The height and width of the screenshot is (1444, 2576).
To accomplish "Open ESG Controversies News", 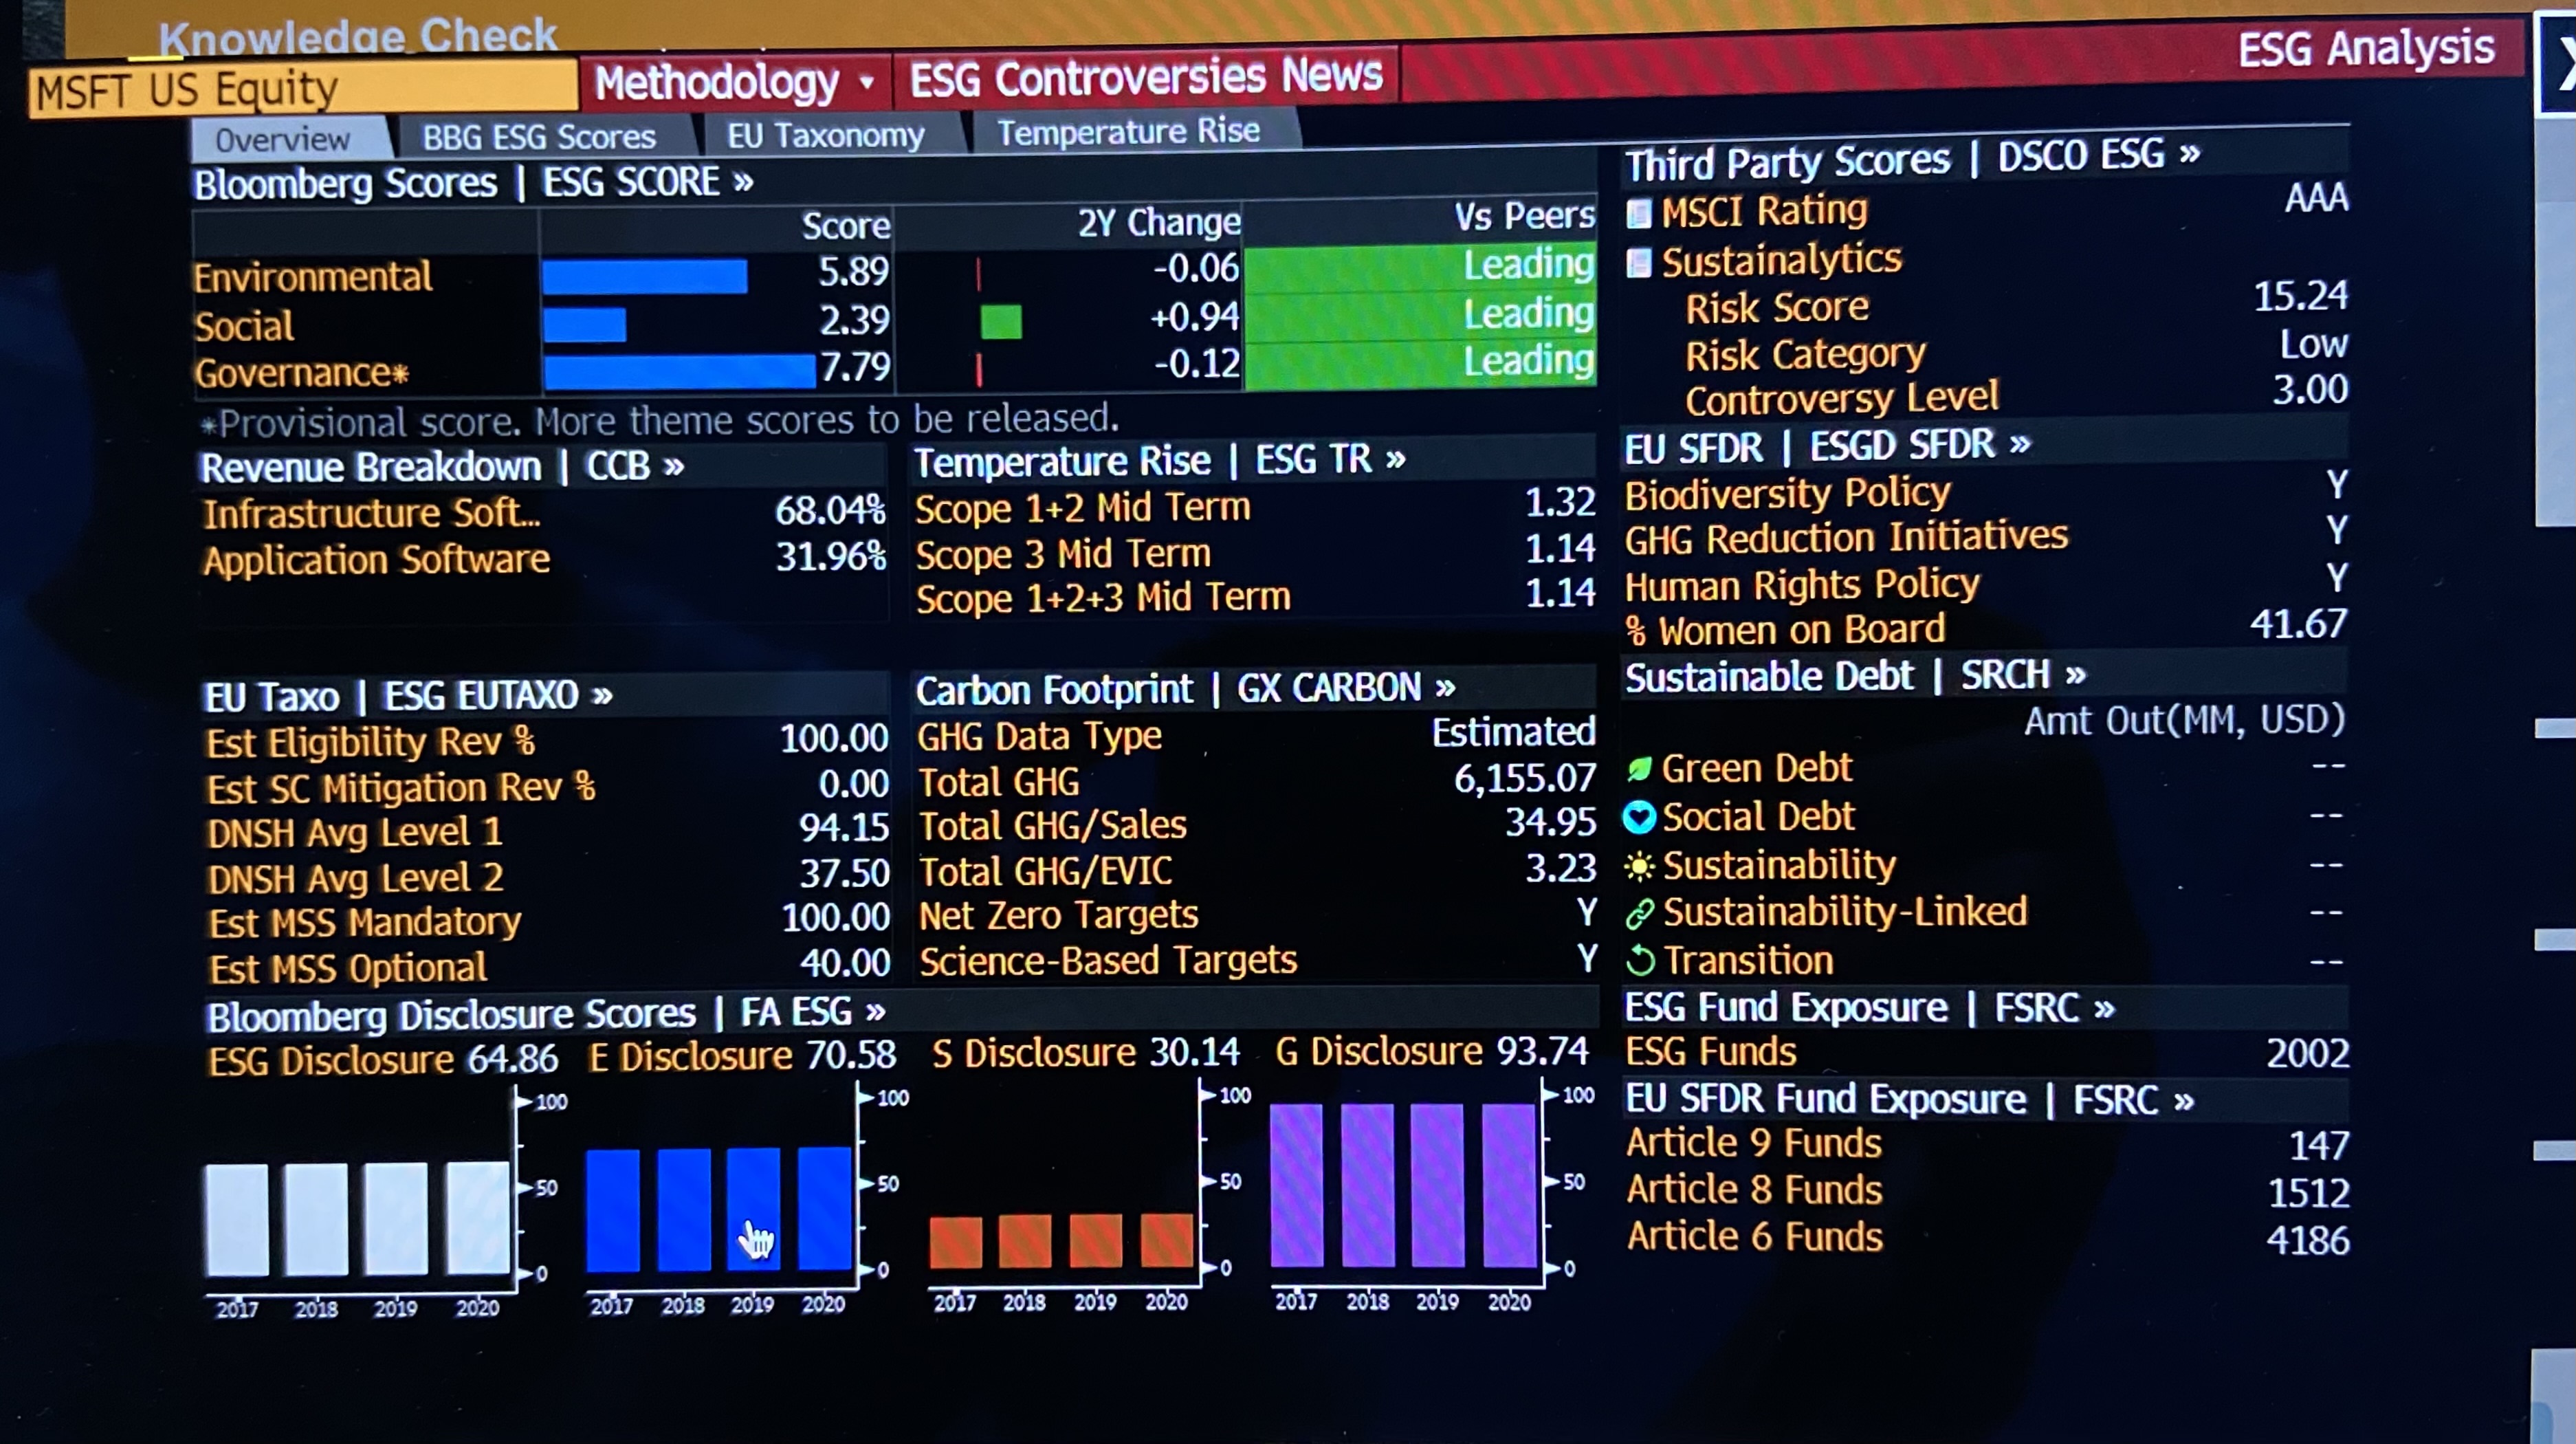I will click(1146, 77).
